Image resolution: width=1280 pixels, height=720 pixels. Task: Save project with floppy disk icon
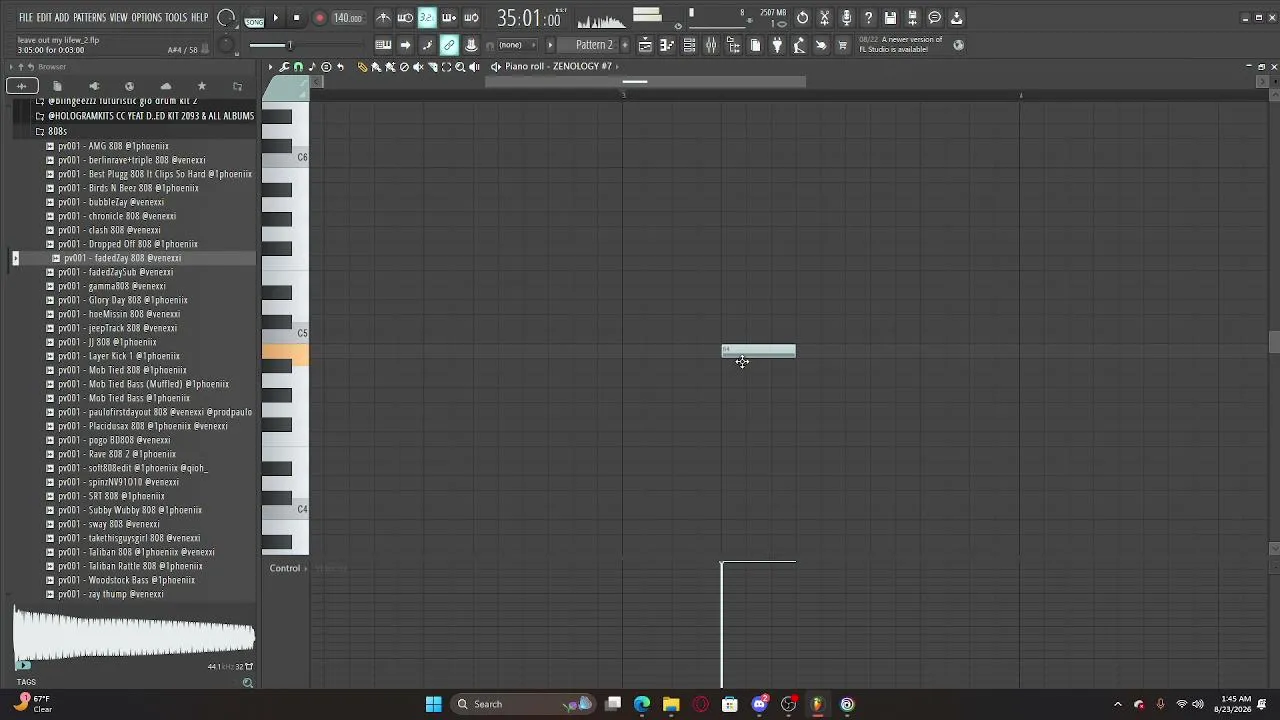[891, 18]
